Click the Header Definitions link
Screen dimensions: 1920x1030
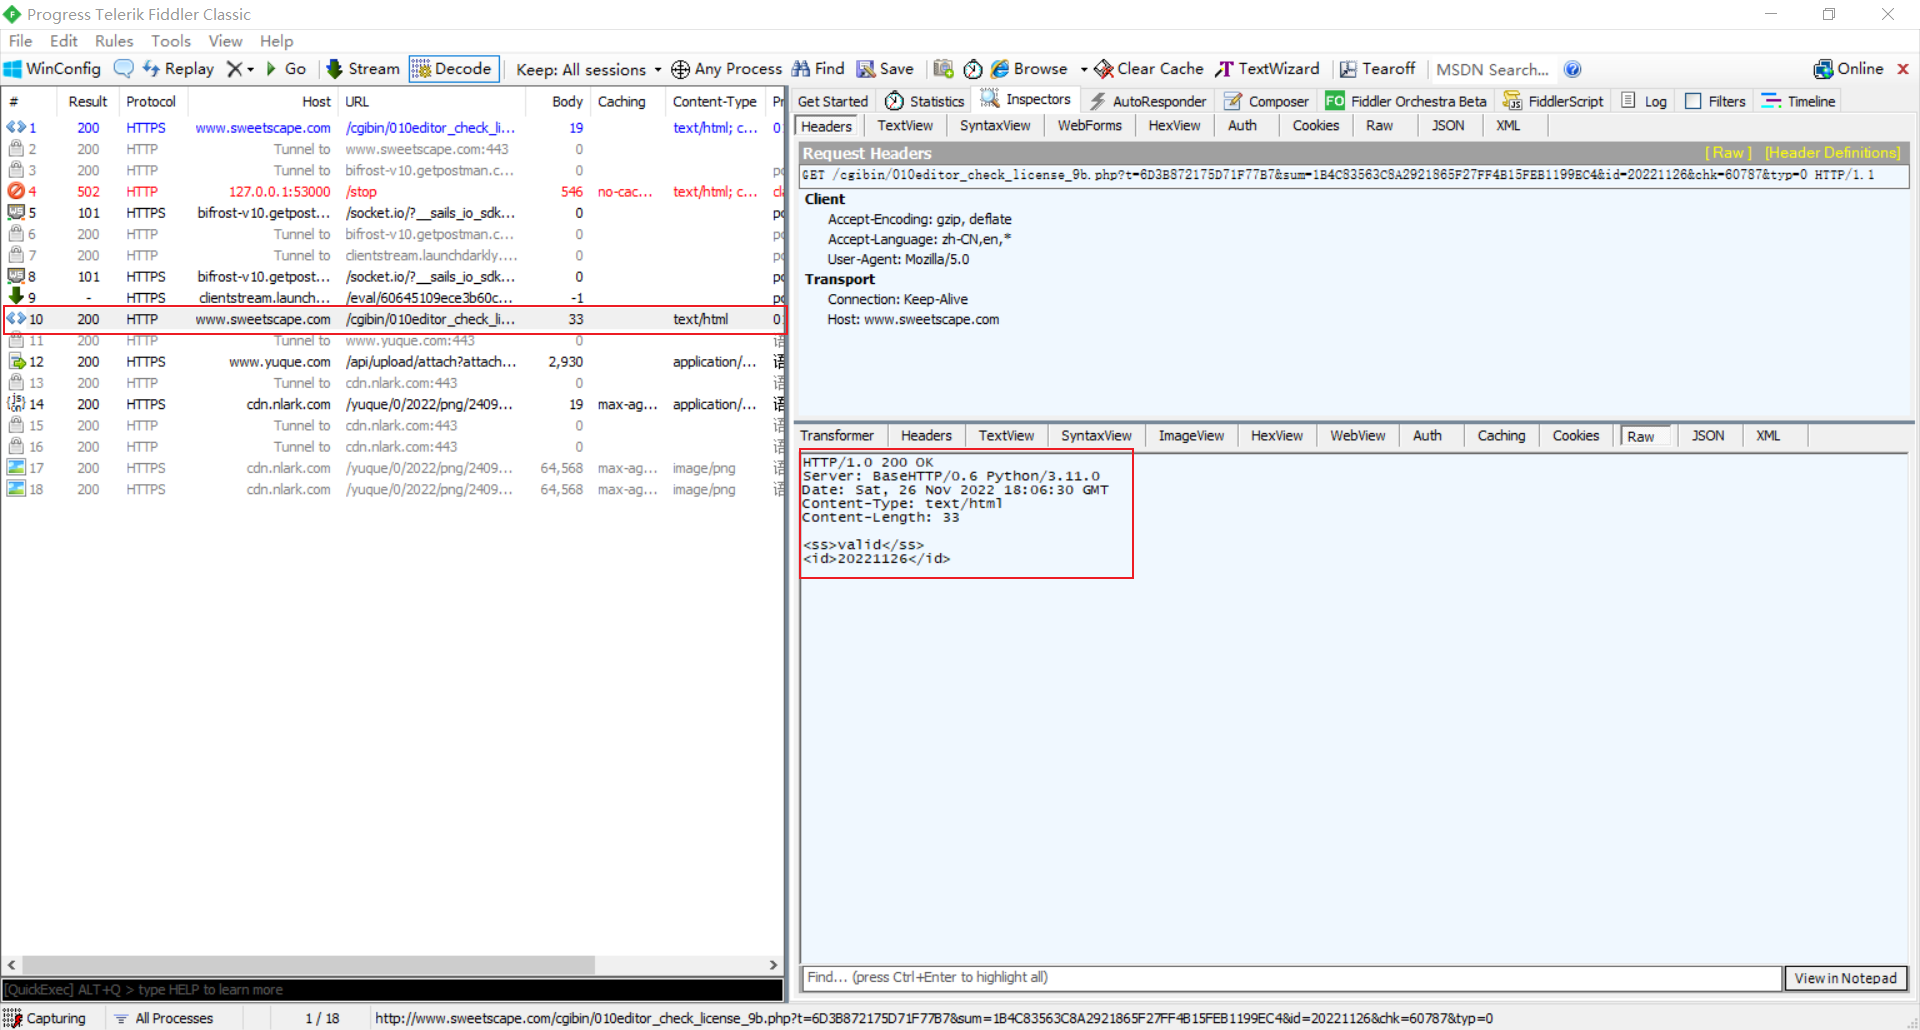coord(1832,153)
